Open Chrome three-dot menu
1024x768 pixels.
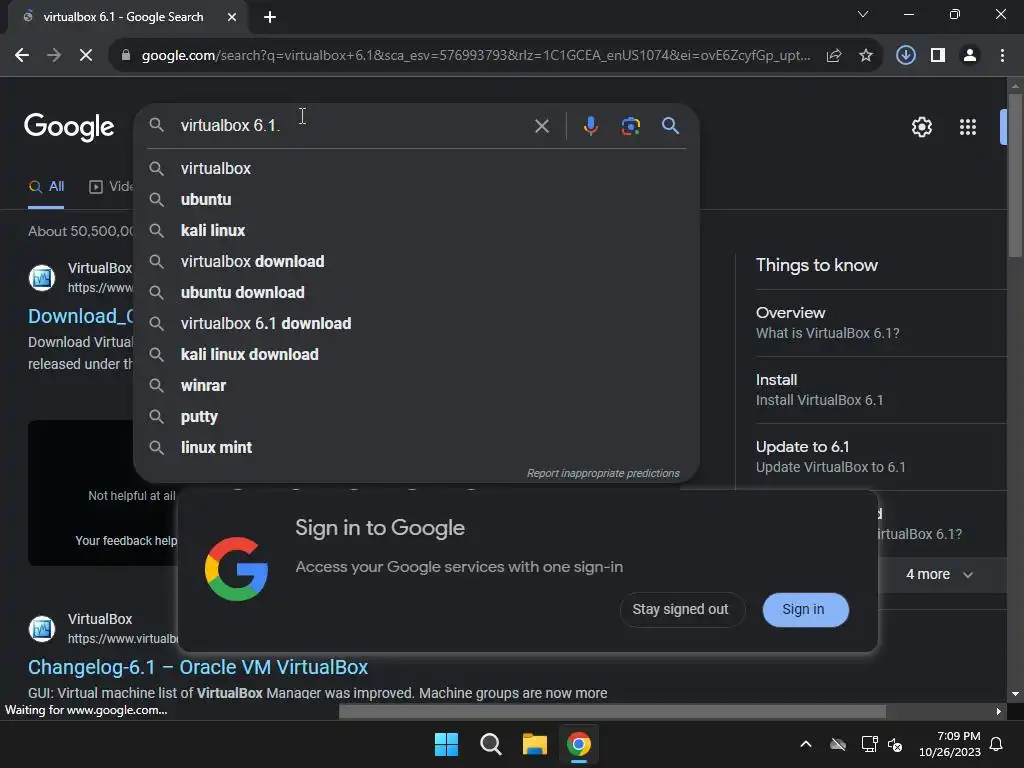1002,56
